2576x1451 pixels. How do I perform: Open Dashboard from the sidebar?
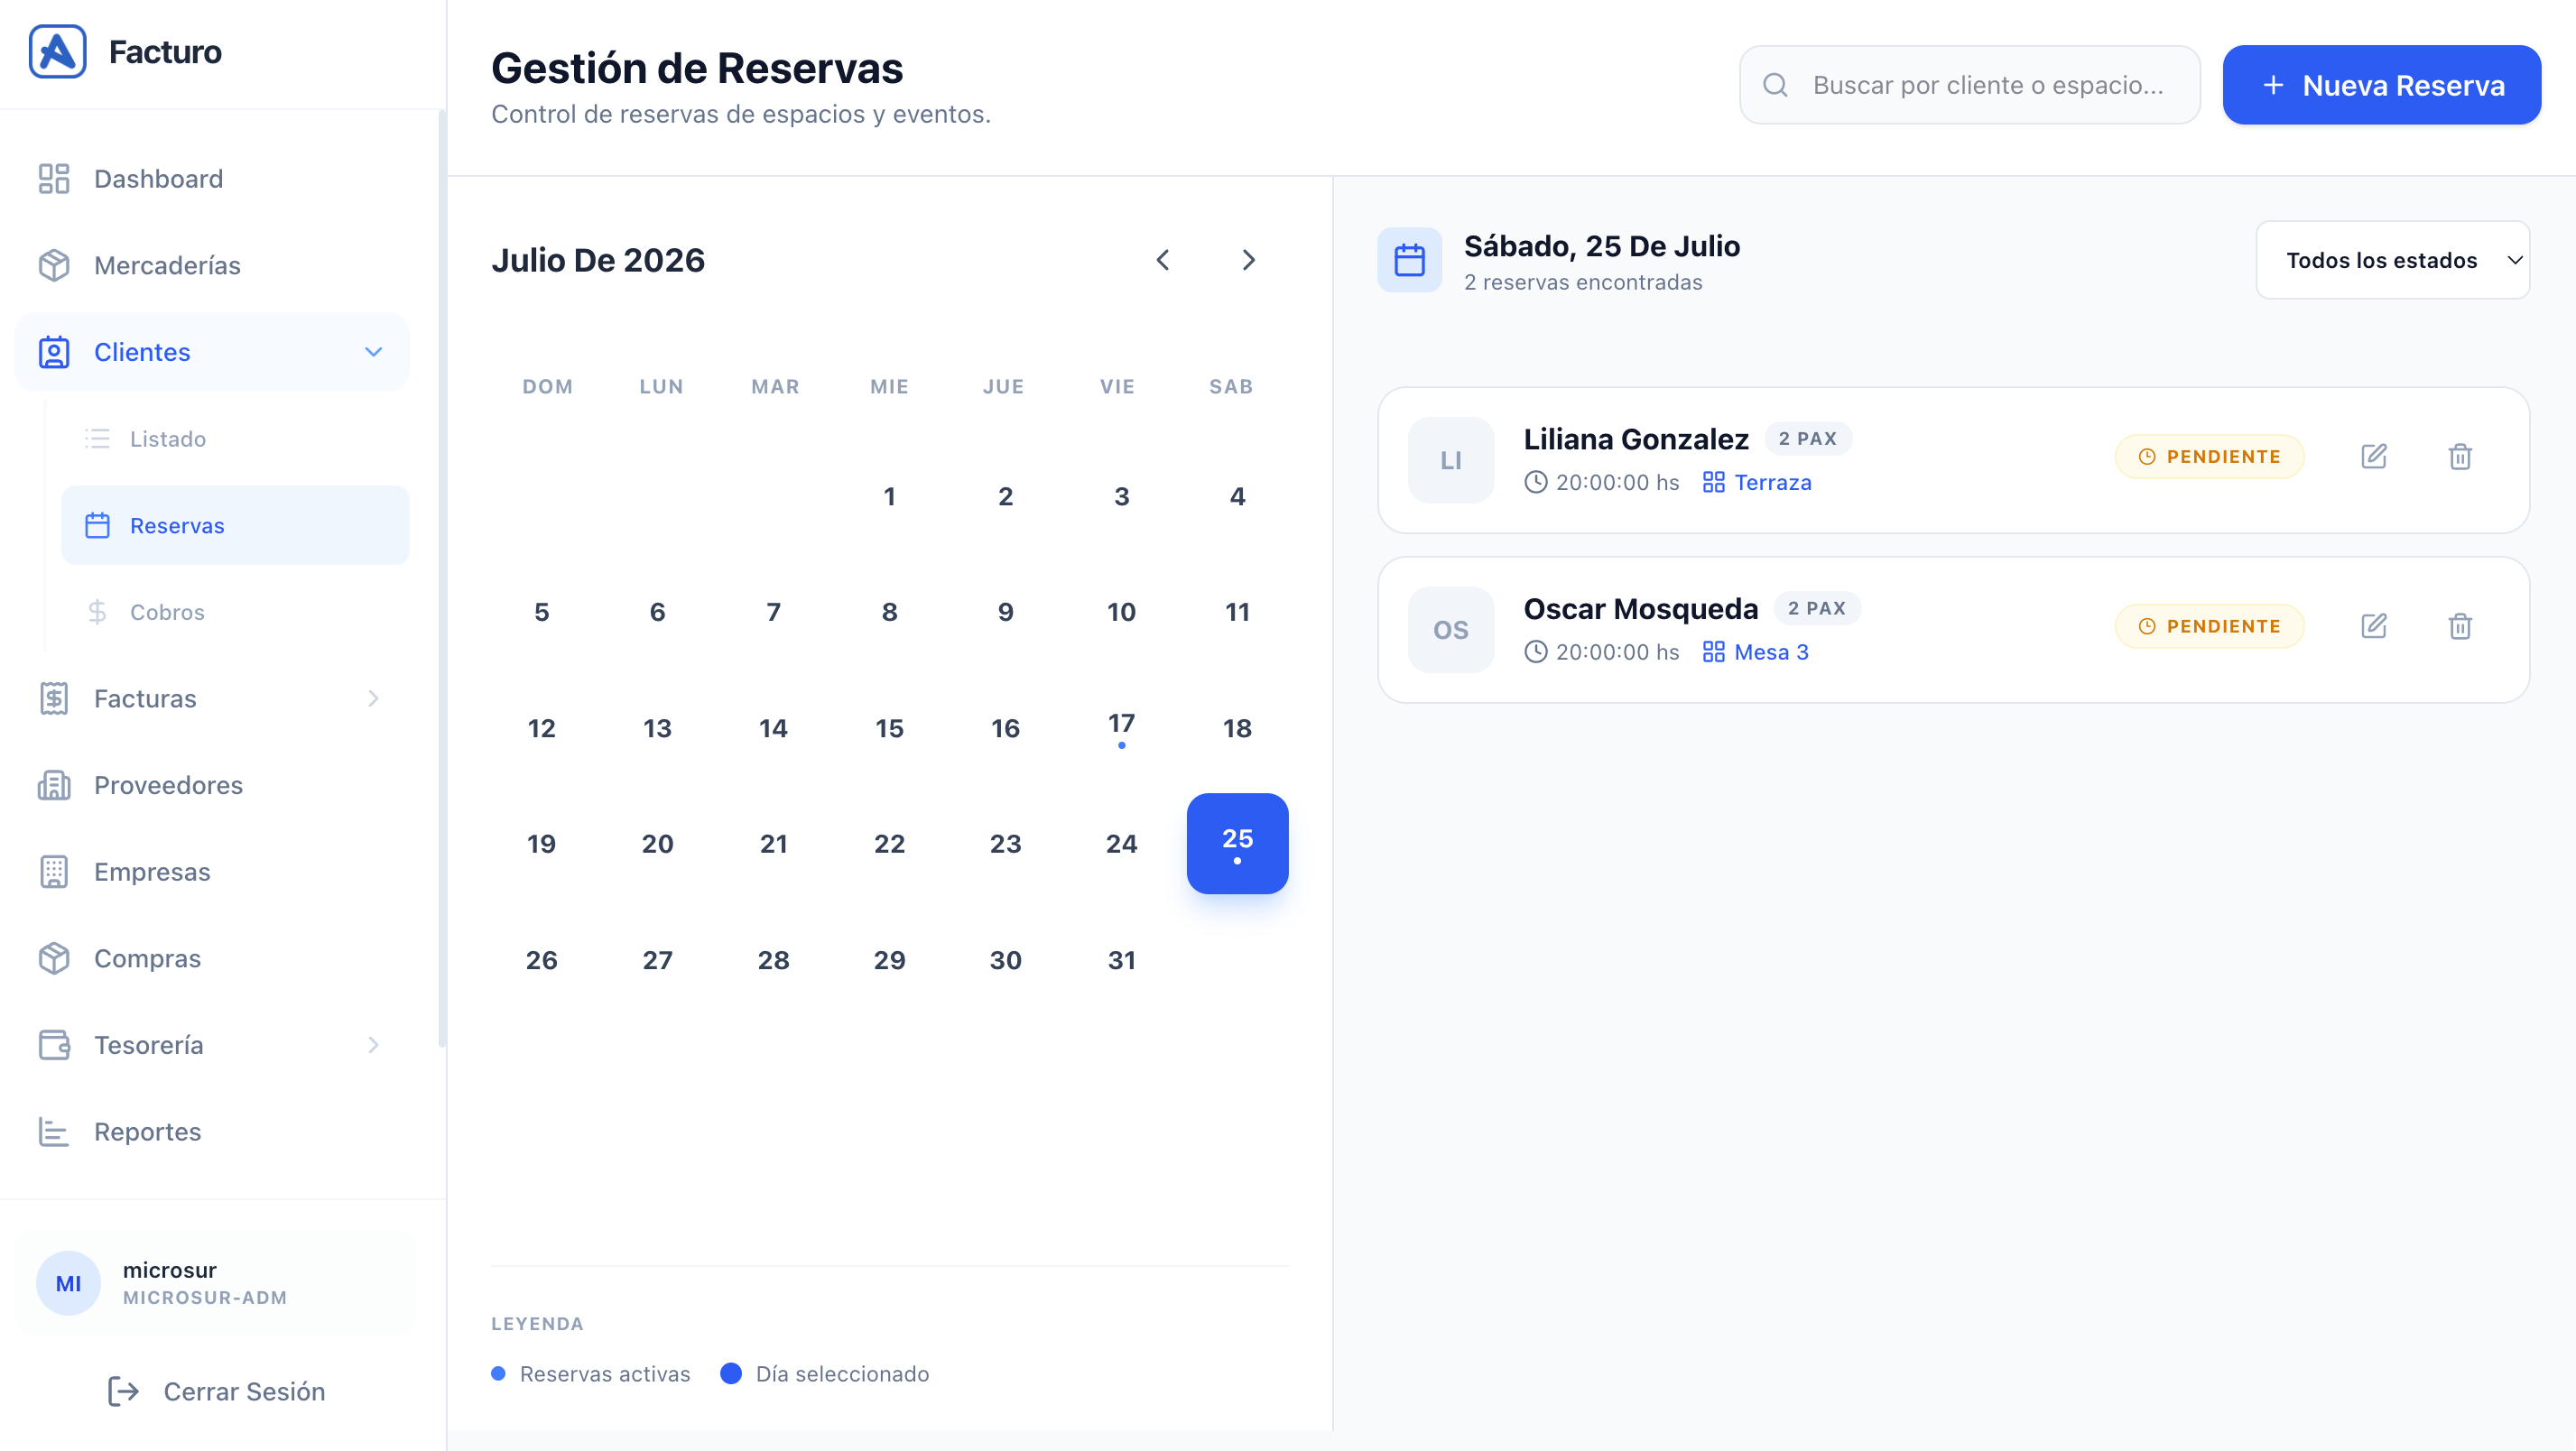(212, 179)
